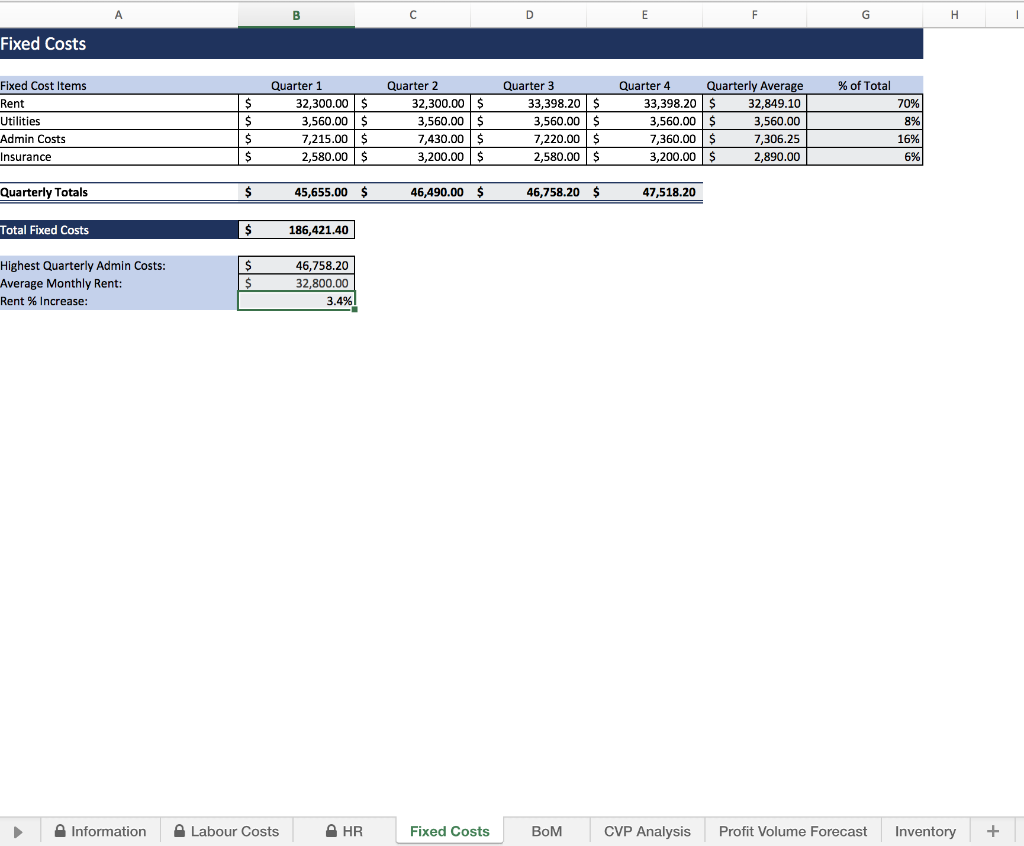Select the 70% of Total cell for Rent
Viewport: 1024px width, 846px height.
[x=864, y=103]
